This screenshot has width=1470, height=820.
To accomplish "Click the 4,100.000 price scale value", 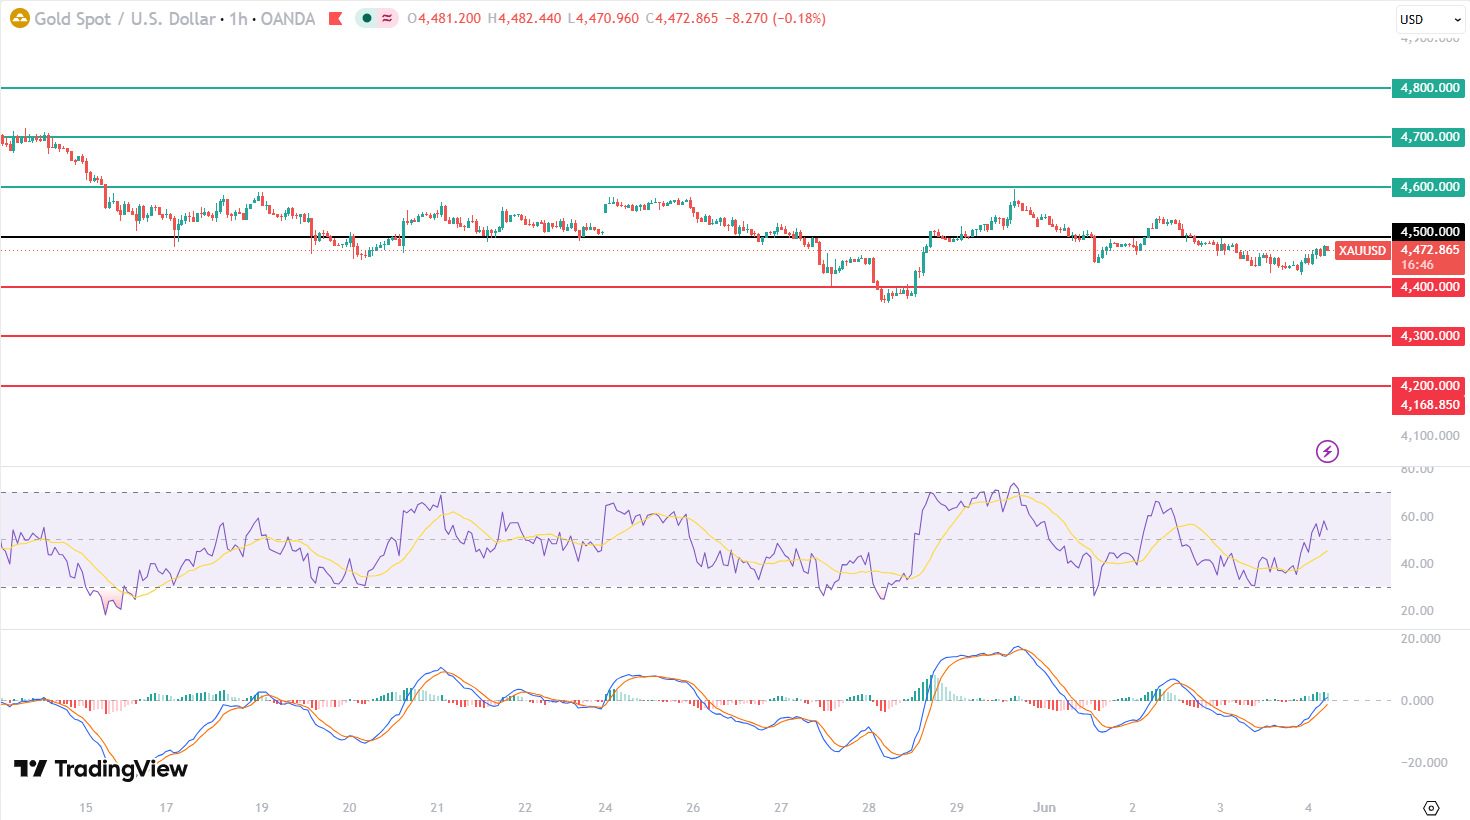I will [x=1430, y=436].
